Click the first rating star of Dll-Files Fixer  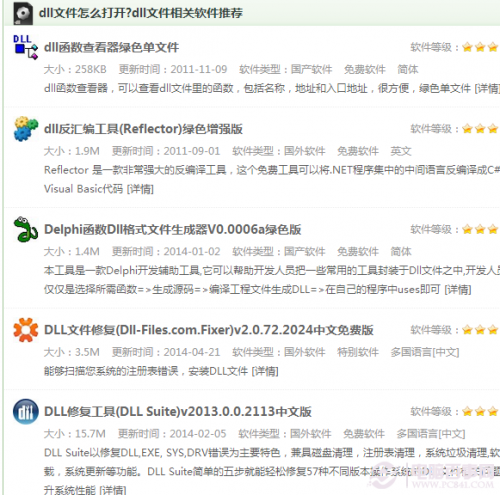pyautogui.click(x=467, y=330)
